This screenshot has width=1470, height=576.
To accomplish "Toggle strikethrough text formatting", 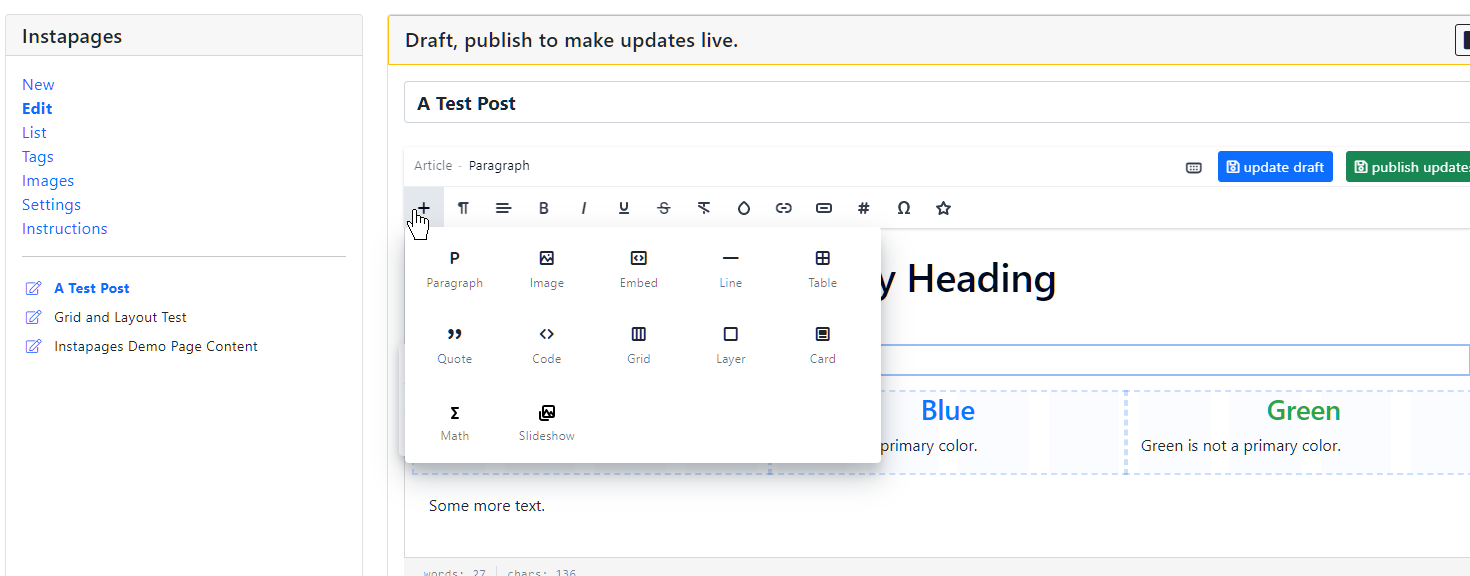I will [x=664, y=208].
